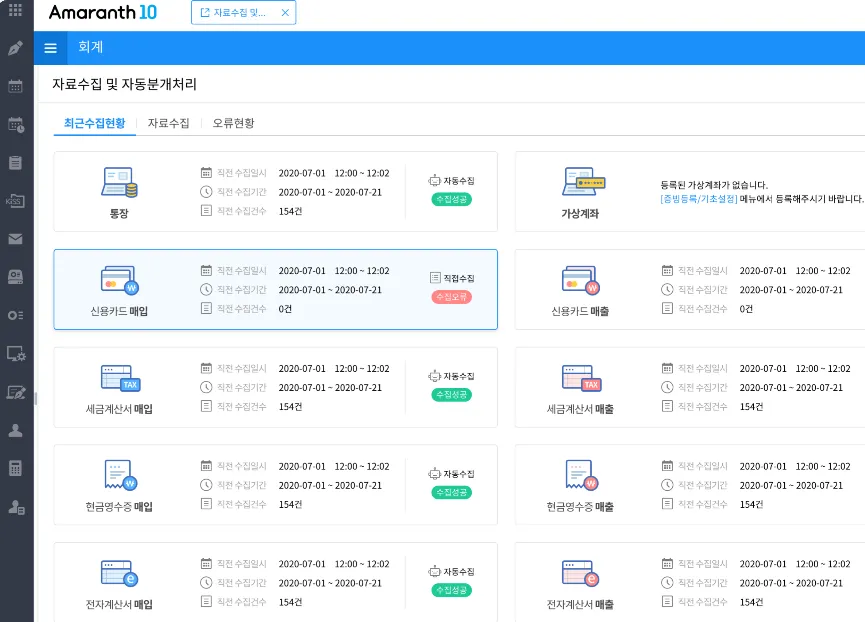This screenshot has height=622, width=865.
Task: Open the monitor with gear sidebar icon
Action: click(15, 353)
